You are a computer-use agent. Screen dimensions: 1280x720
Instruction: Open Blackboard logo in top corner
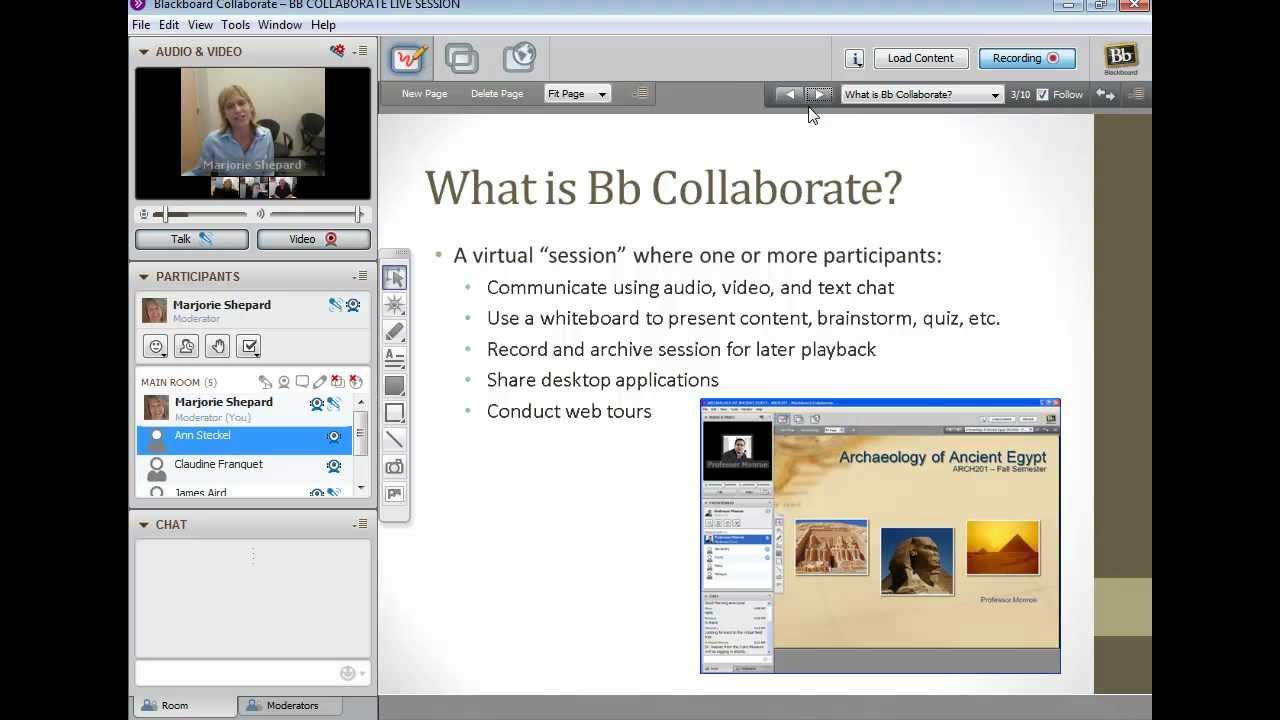1120,58
